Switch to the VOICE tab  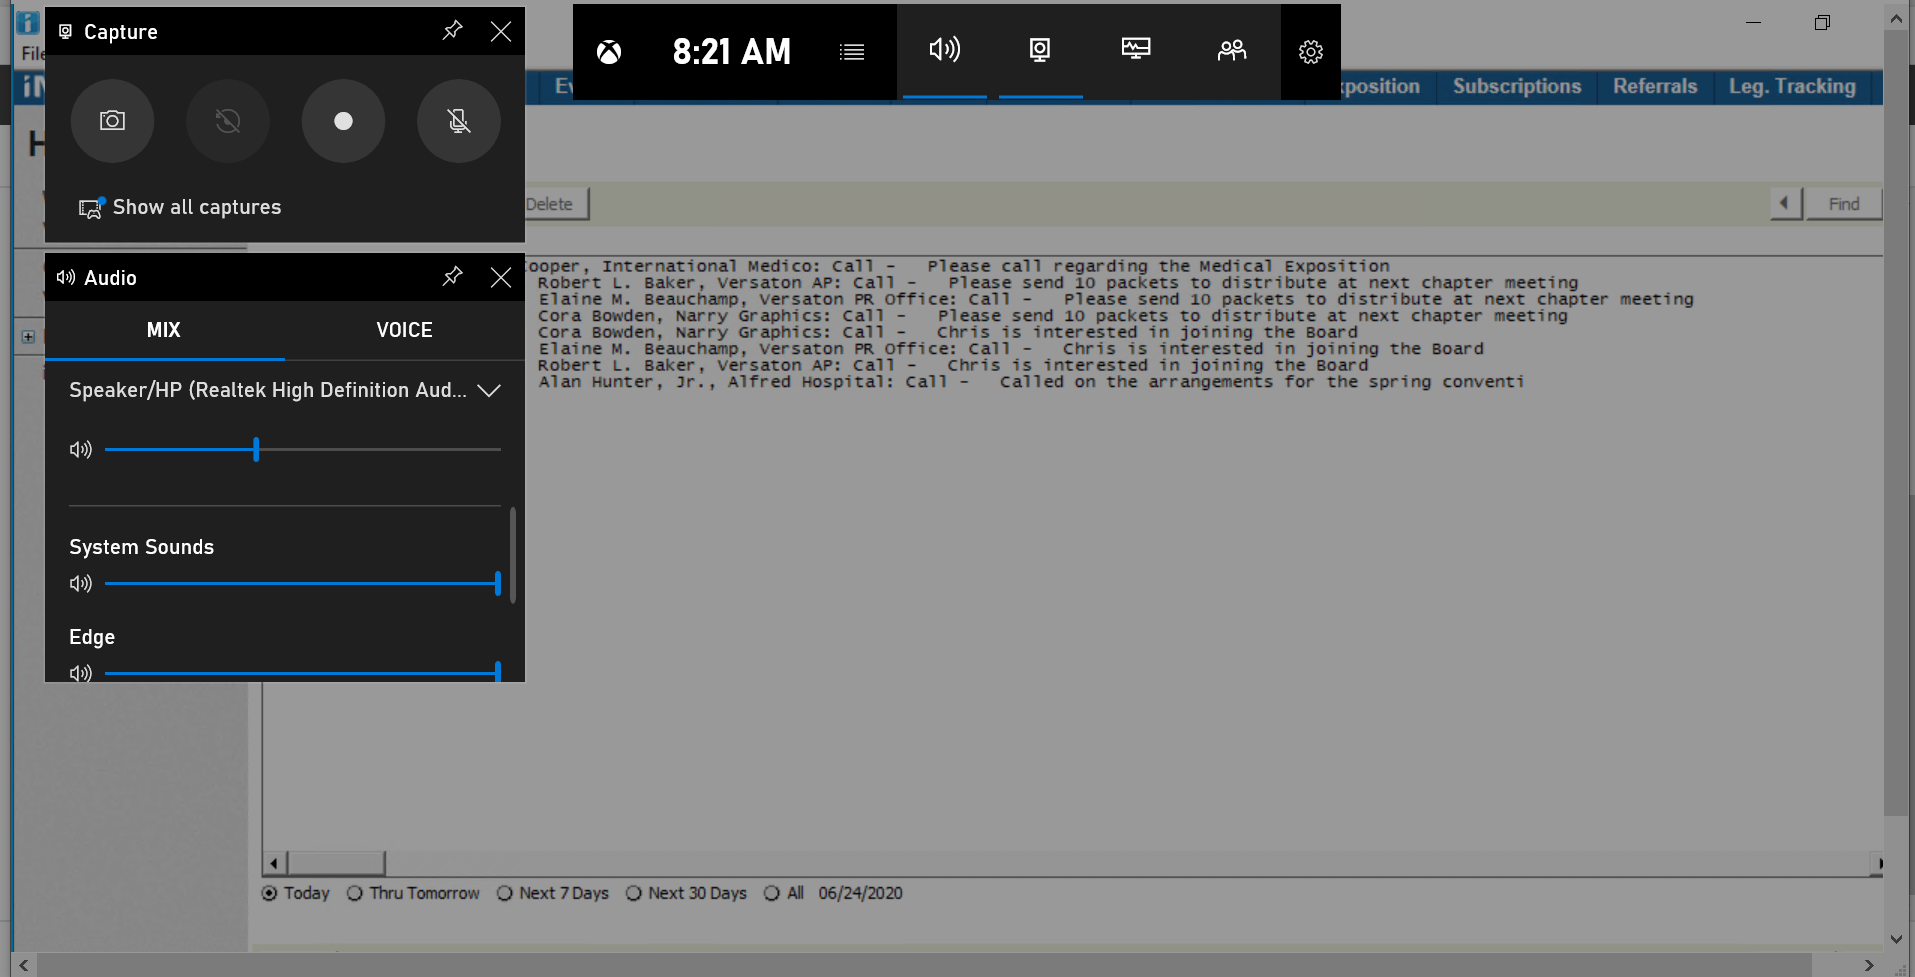click(404, 330)
